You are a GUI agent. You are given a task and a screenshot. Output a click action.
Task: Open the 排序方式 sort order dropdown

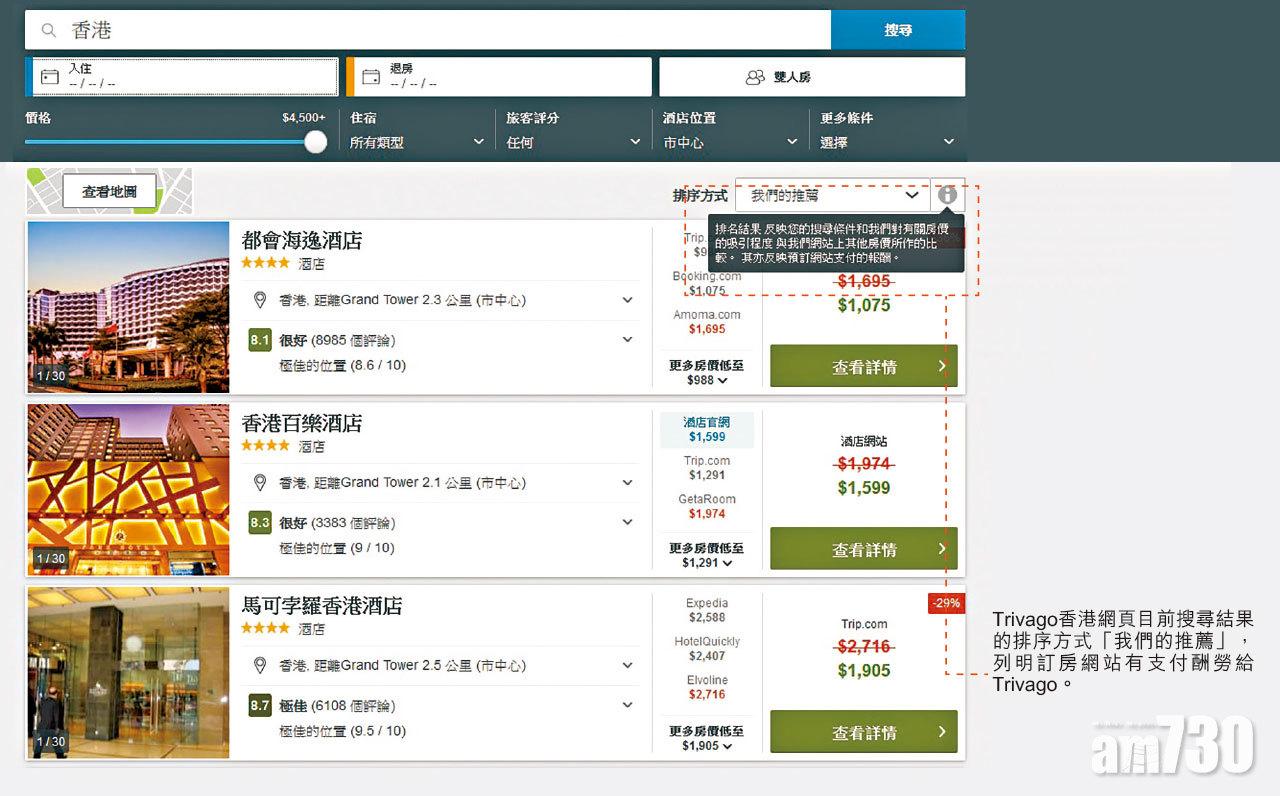click(x=832, y=196)
